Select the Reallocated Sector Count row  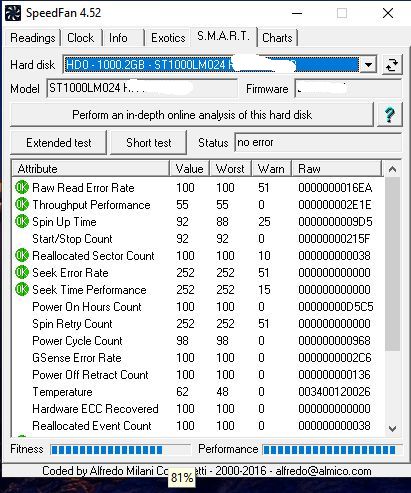coord(198,256)
